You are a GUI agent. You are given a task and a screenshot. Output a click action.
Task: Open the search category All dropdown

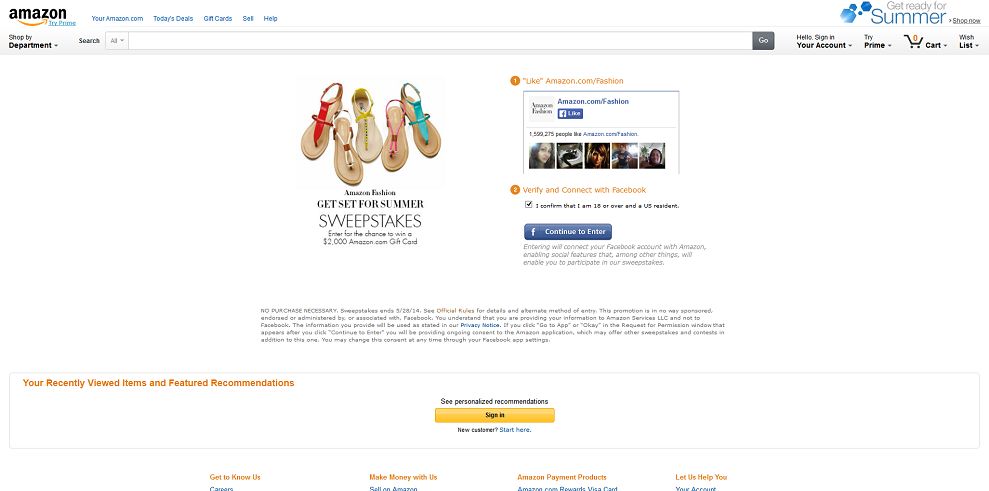[x=117, y=41]
